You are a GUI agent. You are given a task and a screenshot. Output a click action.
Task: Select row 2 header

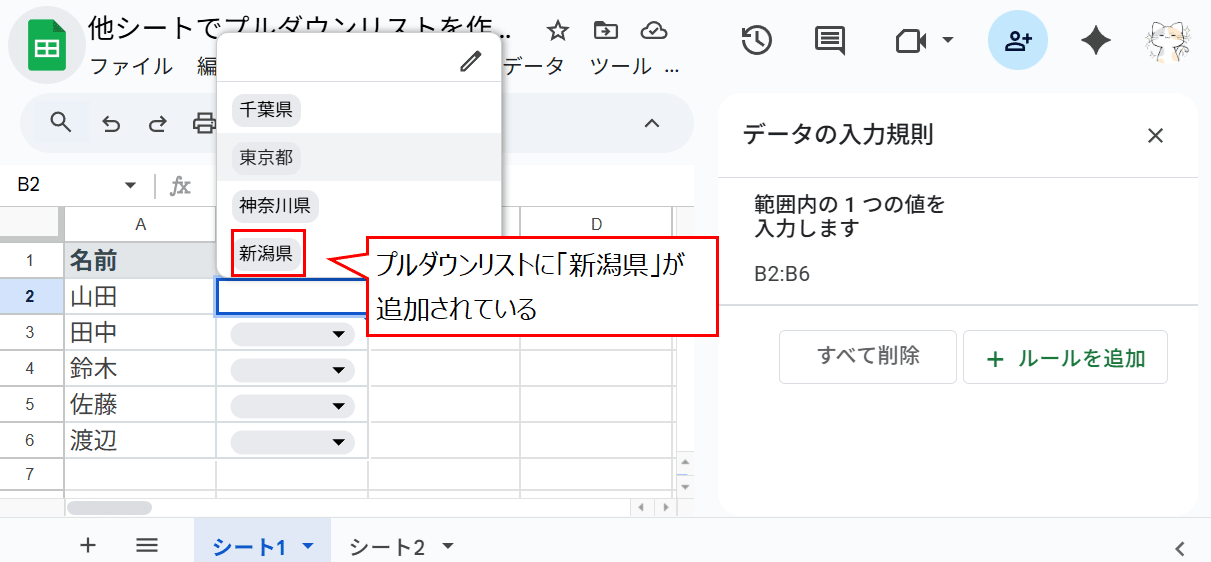tap(30, 297)
